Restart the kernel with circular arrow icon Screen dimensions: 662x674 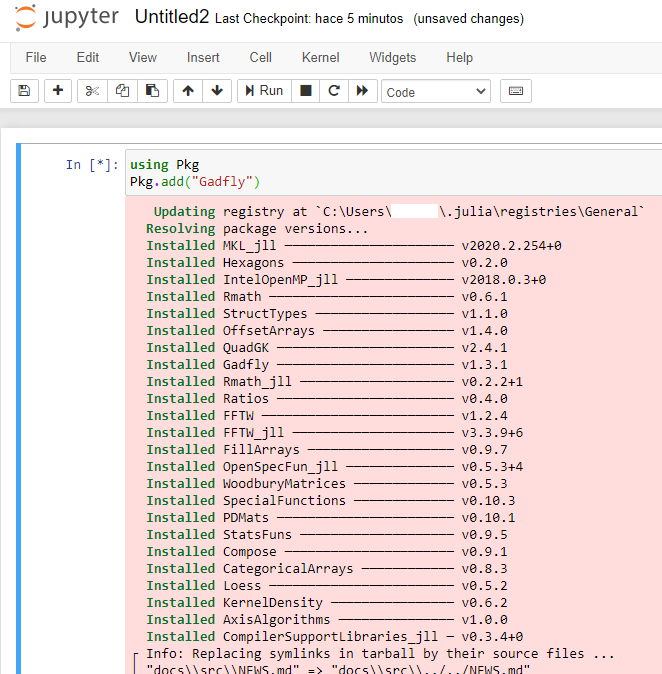tap(334, 91)
